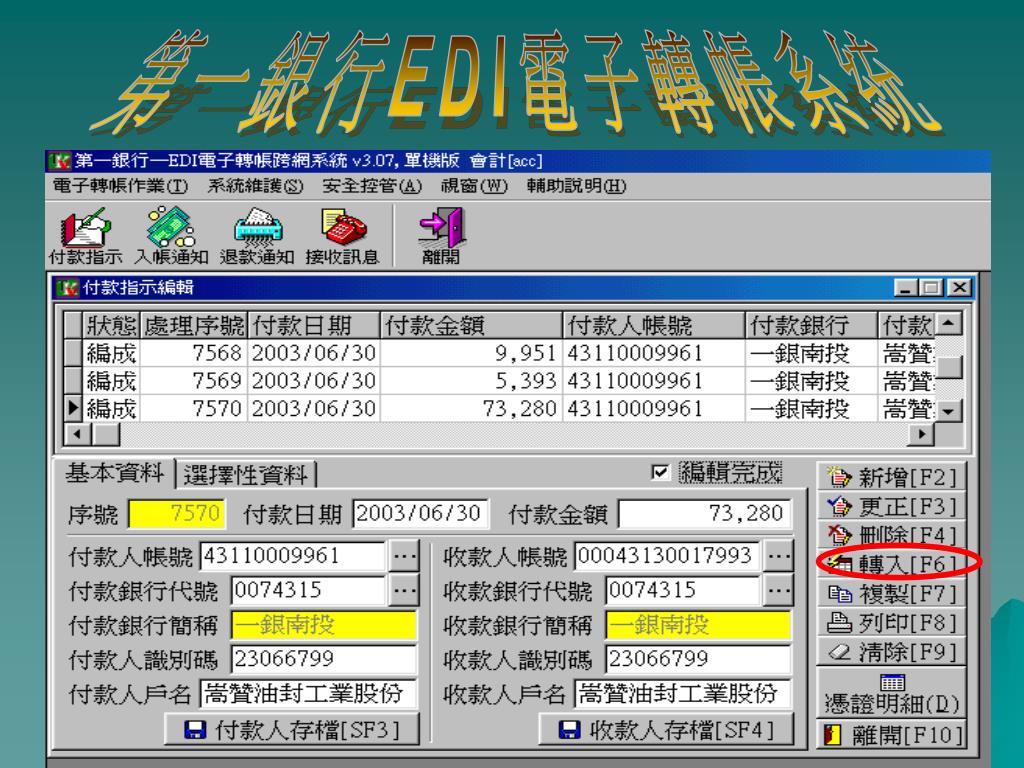The width and height of the screenshot is (1024, 768).
Task: Click the 離開[F10] exit button
Action: point(891,735)
